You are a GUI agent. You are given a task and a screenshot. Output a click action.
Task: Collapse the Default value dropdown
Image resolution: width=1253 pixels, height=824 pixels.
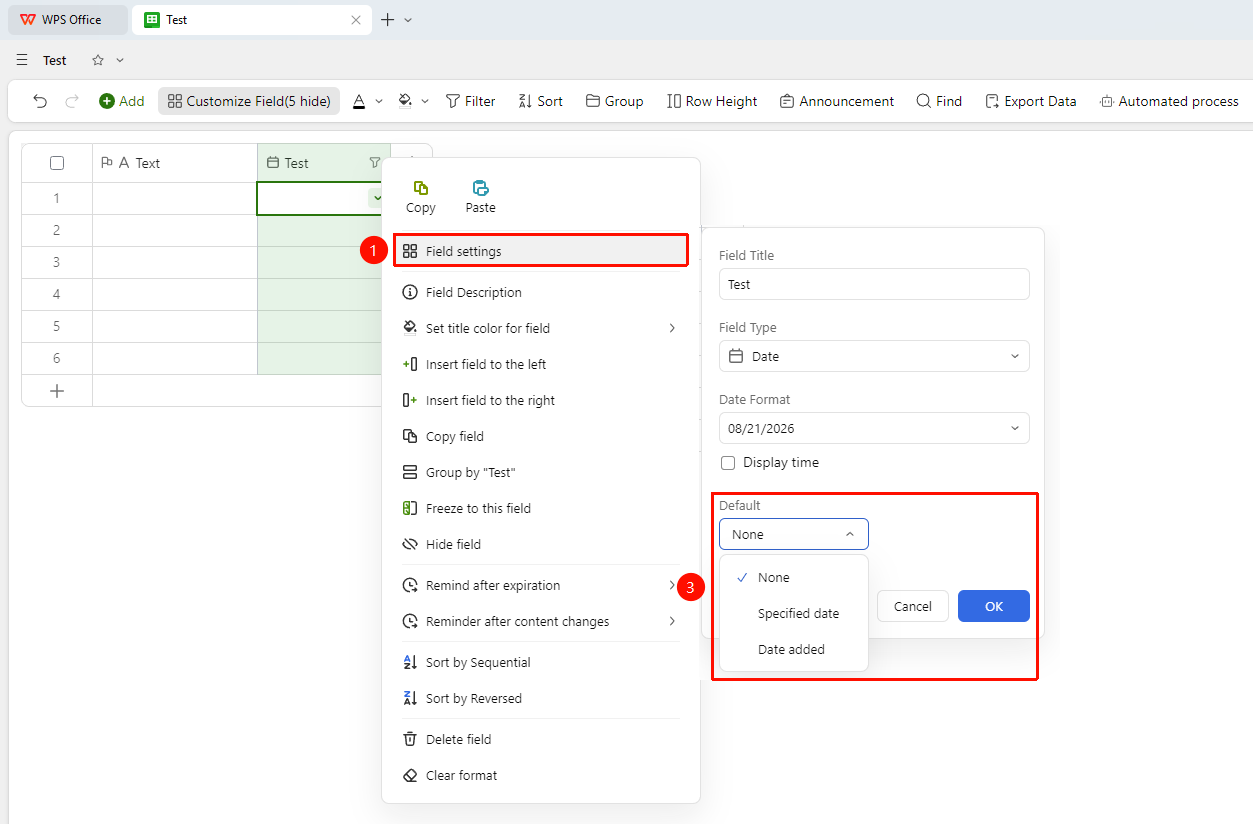click(794, 534)
